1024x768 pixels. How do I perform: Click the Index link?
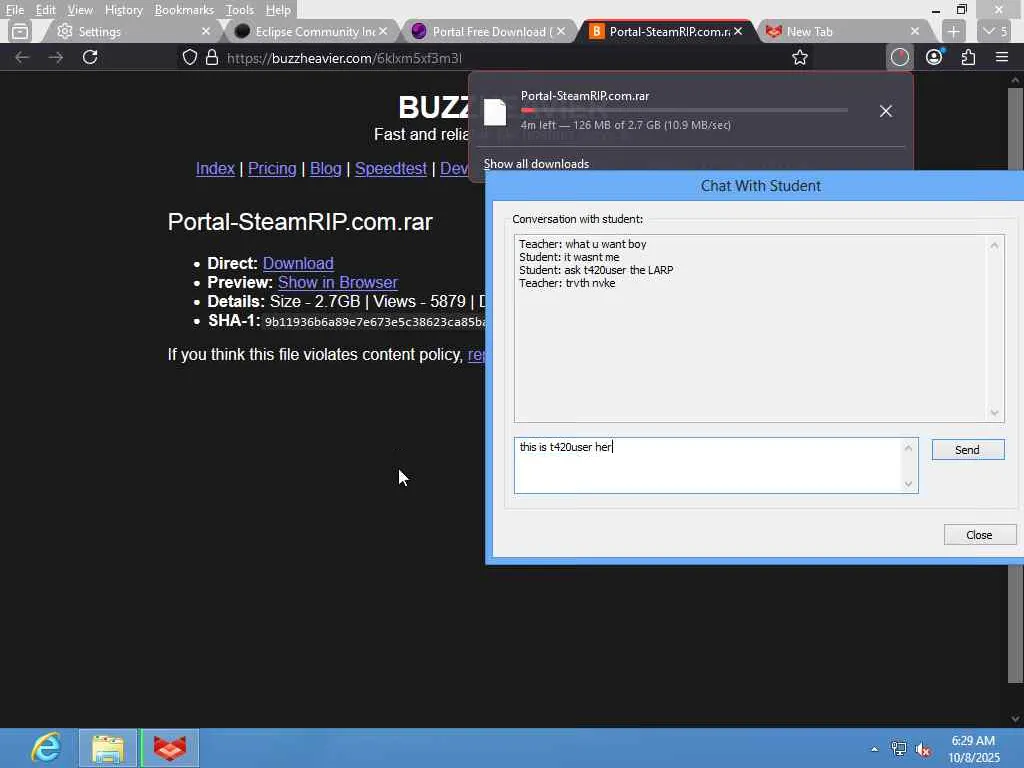[x=215, y=168]
